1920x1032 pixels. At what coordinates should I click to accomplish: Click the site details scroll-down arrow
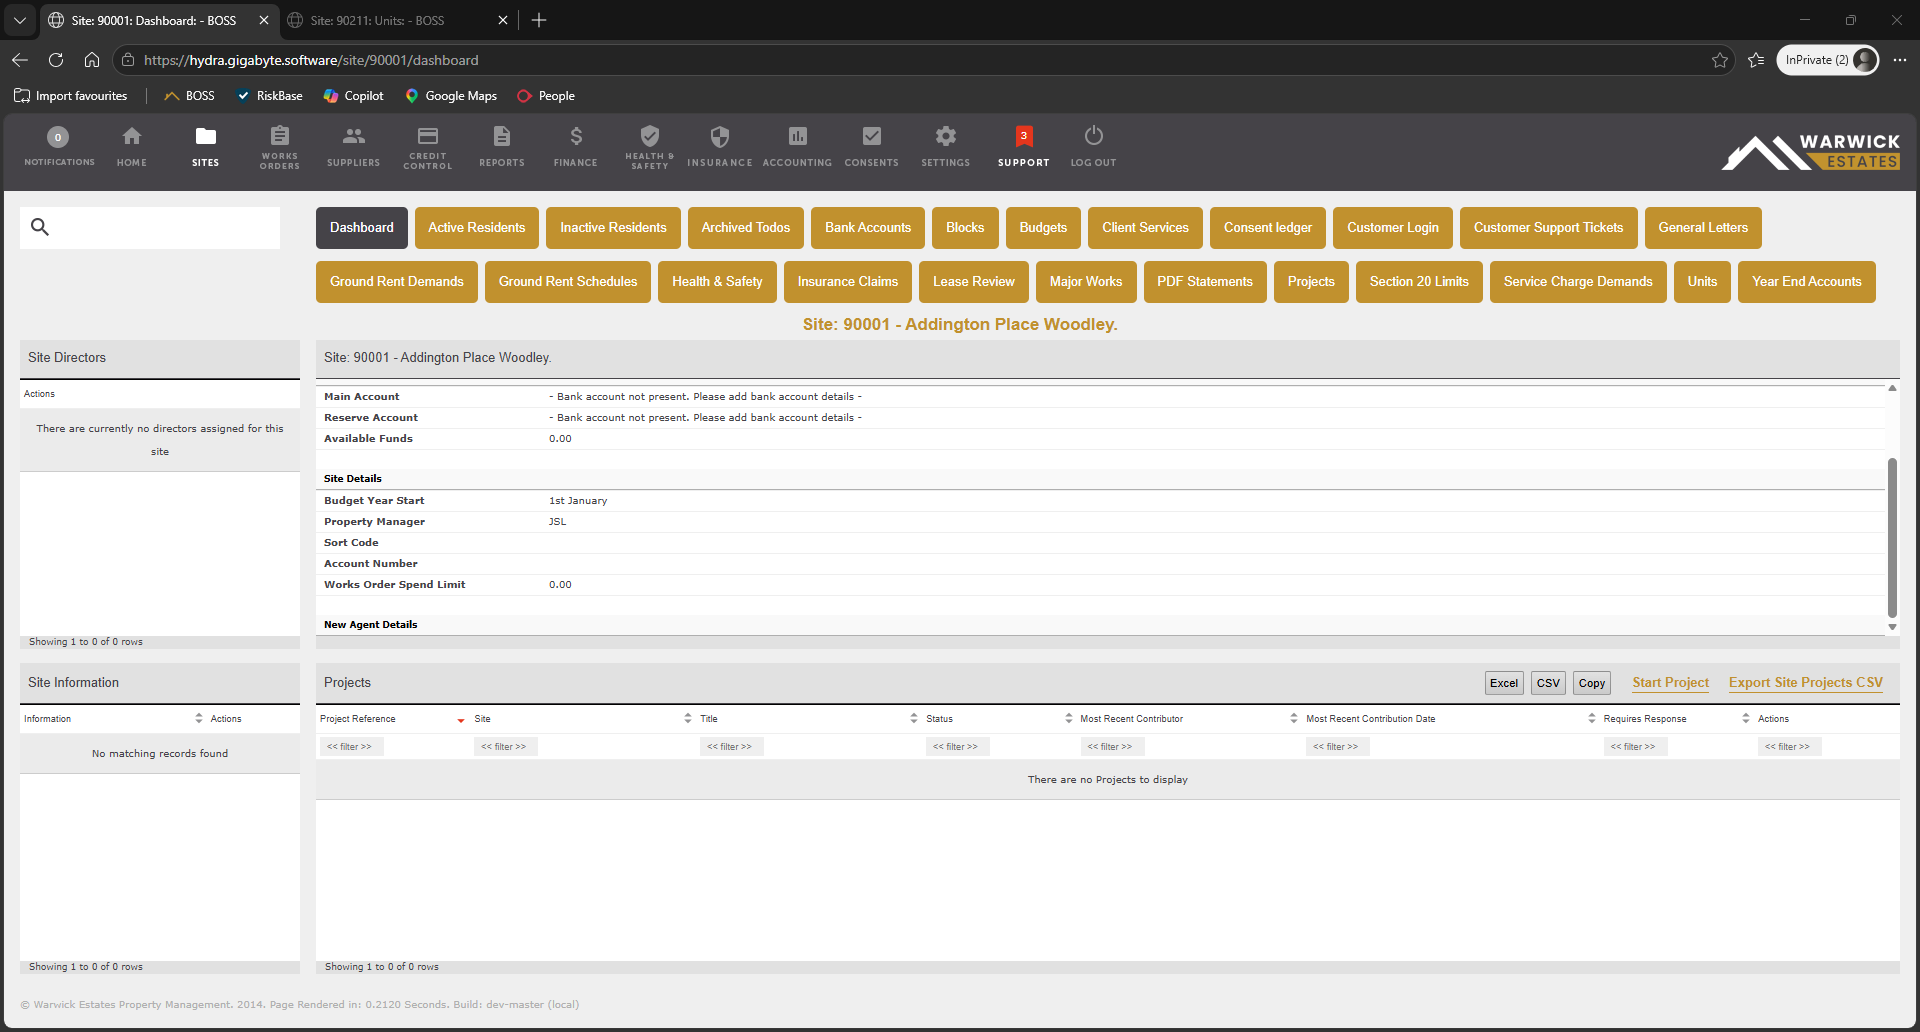(1892, 628)
